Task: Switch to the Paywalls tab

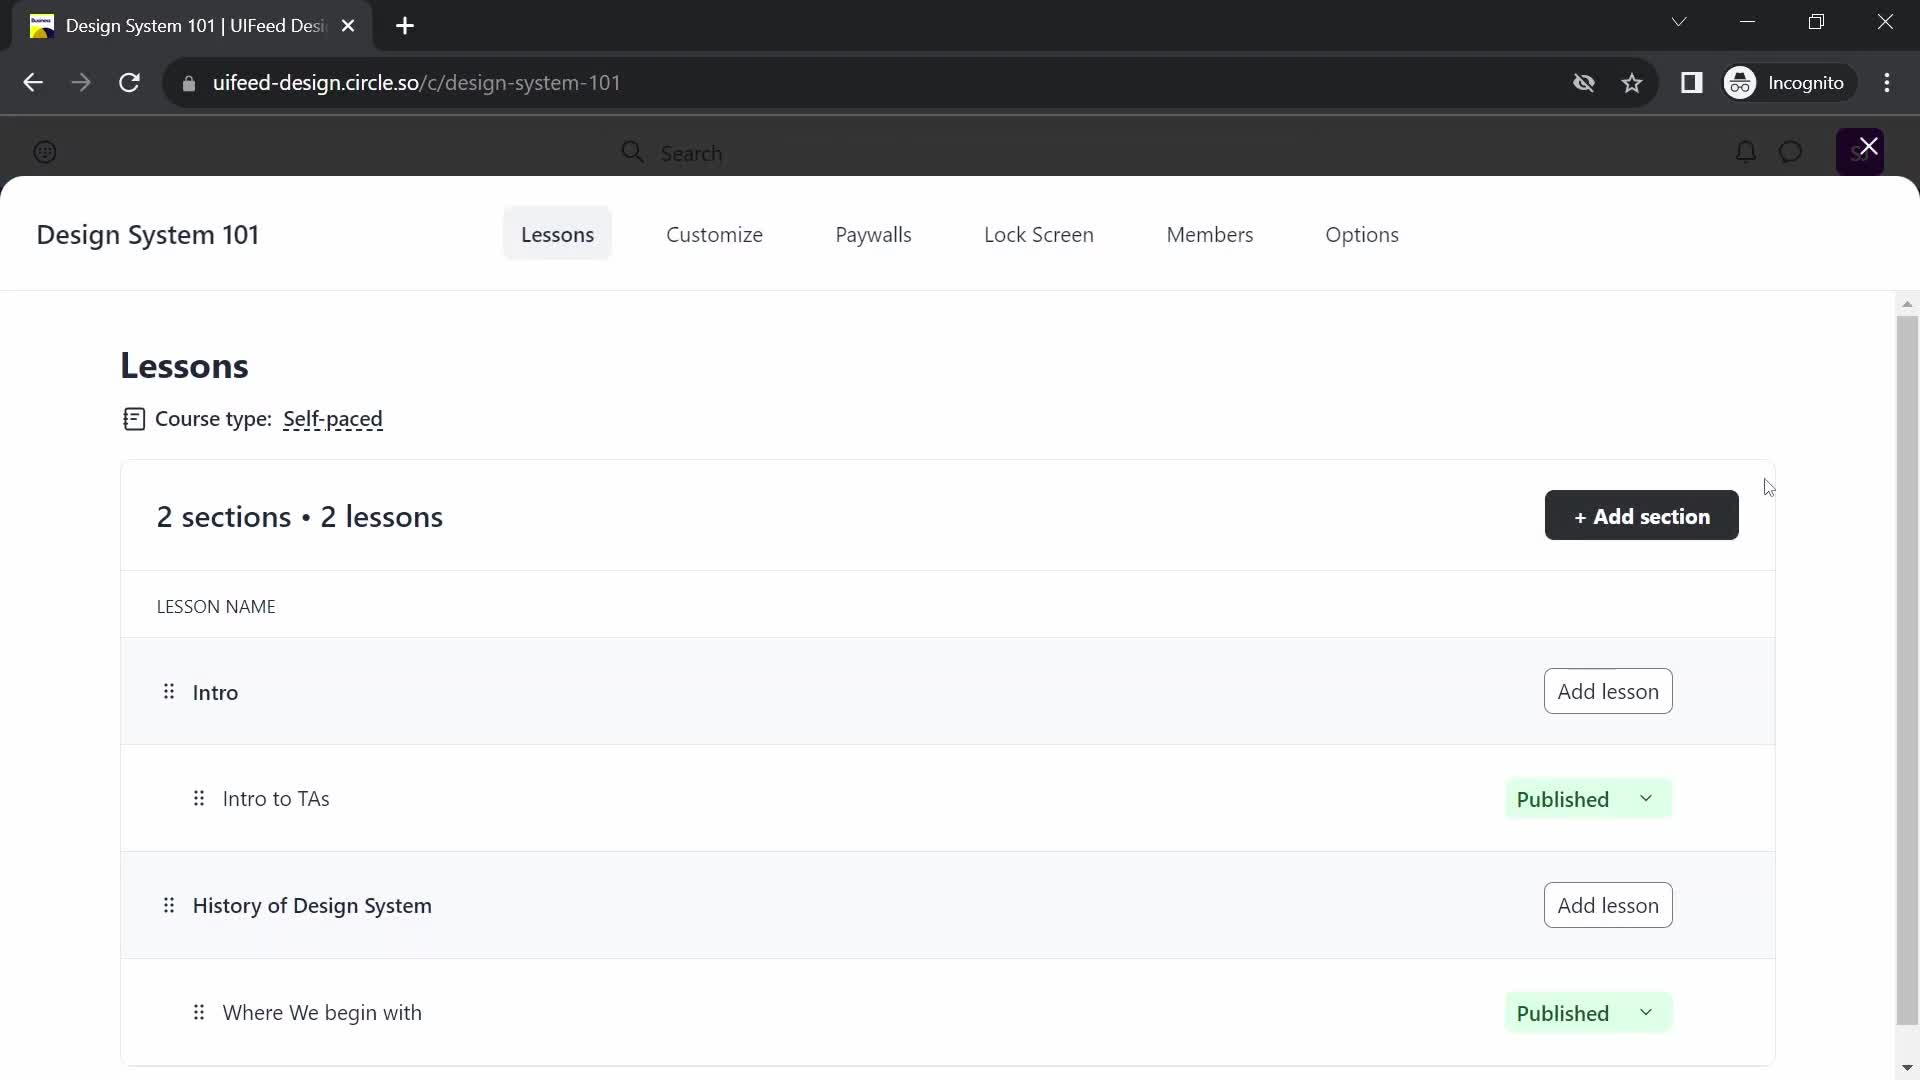Action: pyautogui.click(x=874, y=235)
